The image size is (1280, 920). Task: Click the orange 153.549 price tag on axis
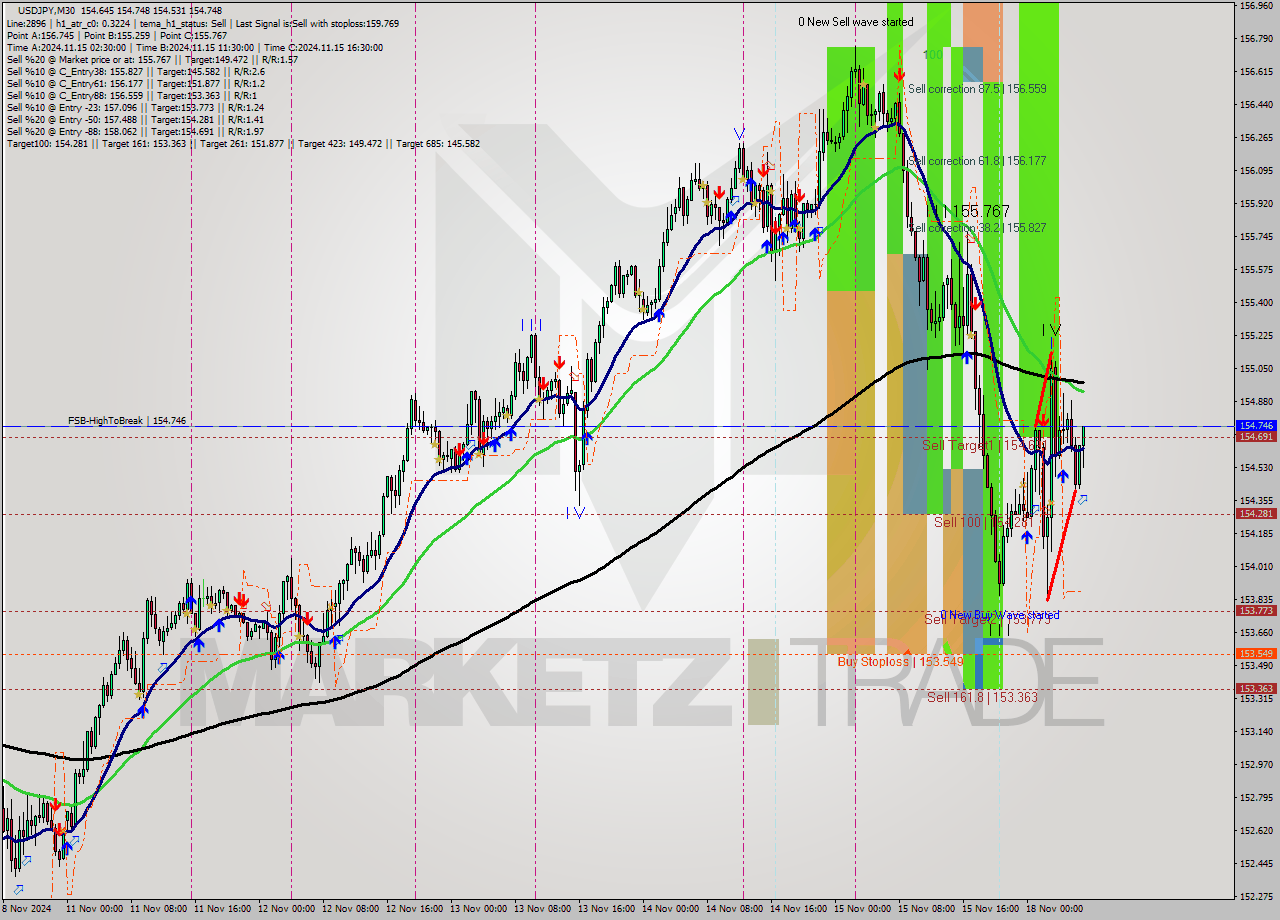tap(1256, 654)
